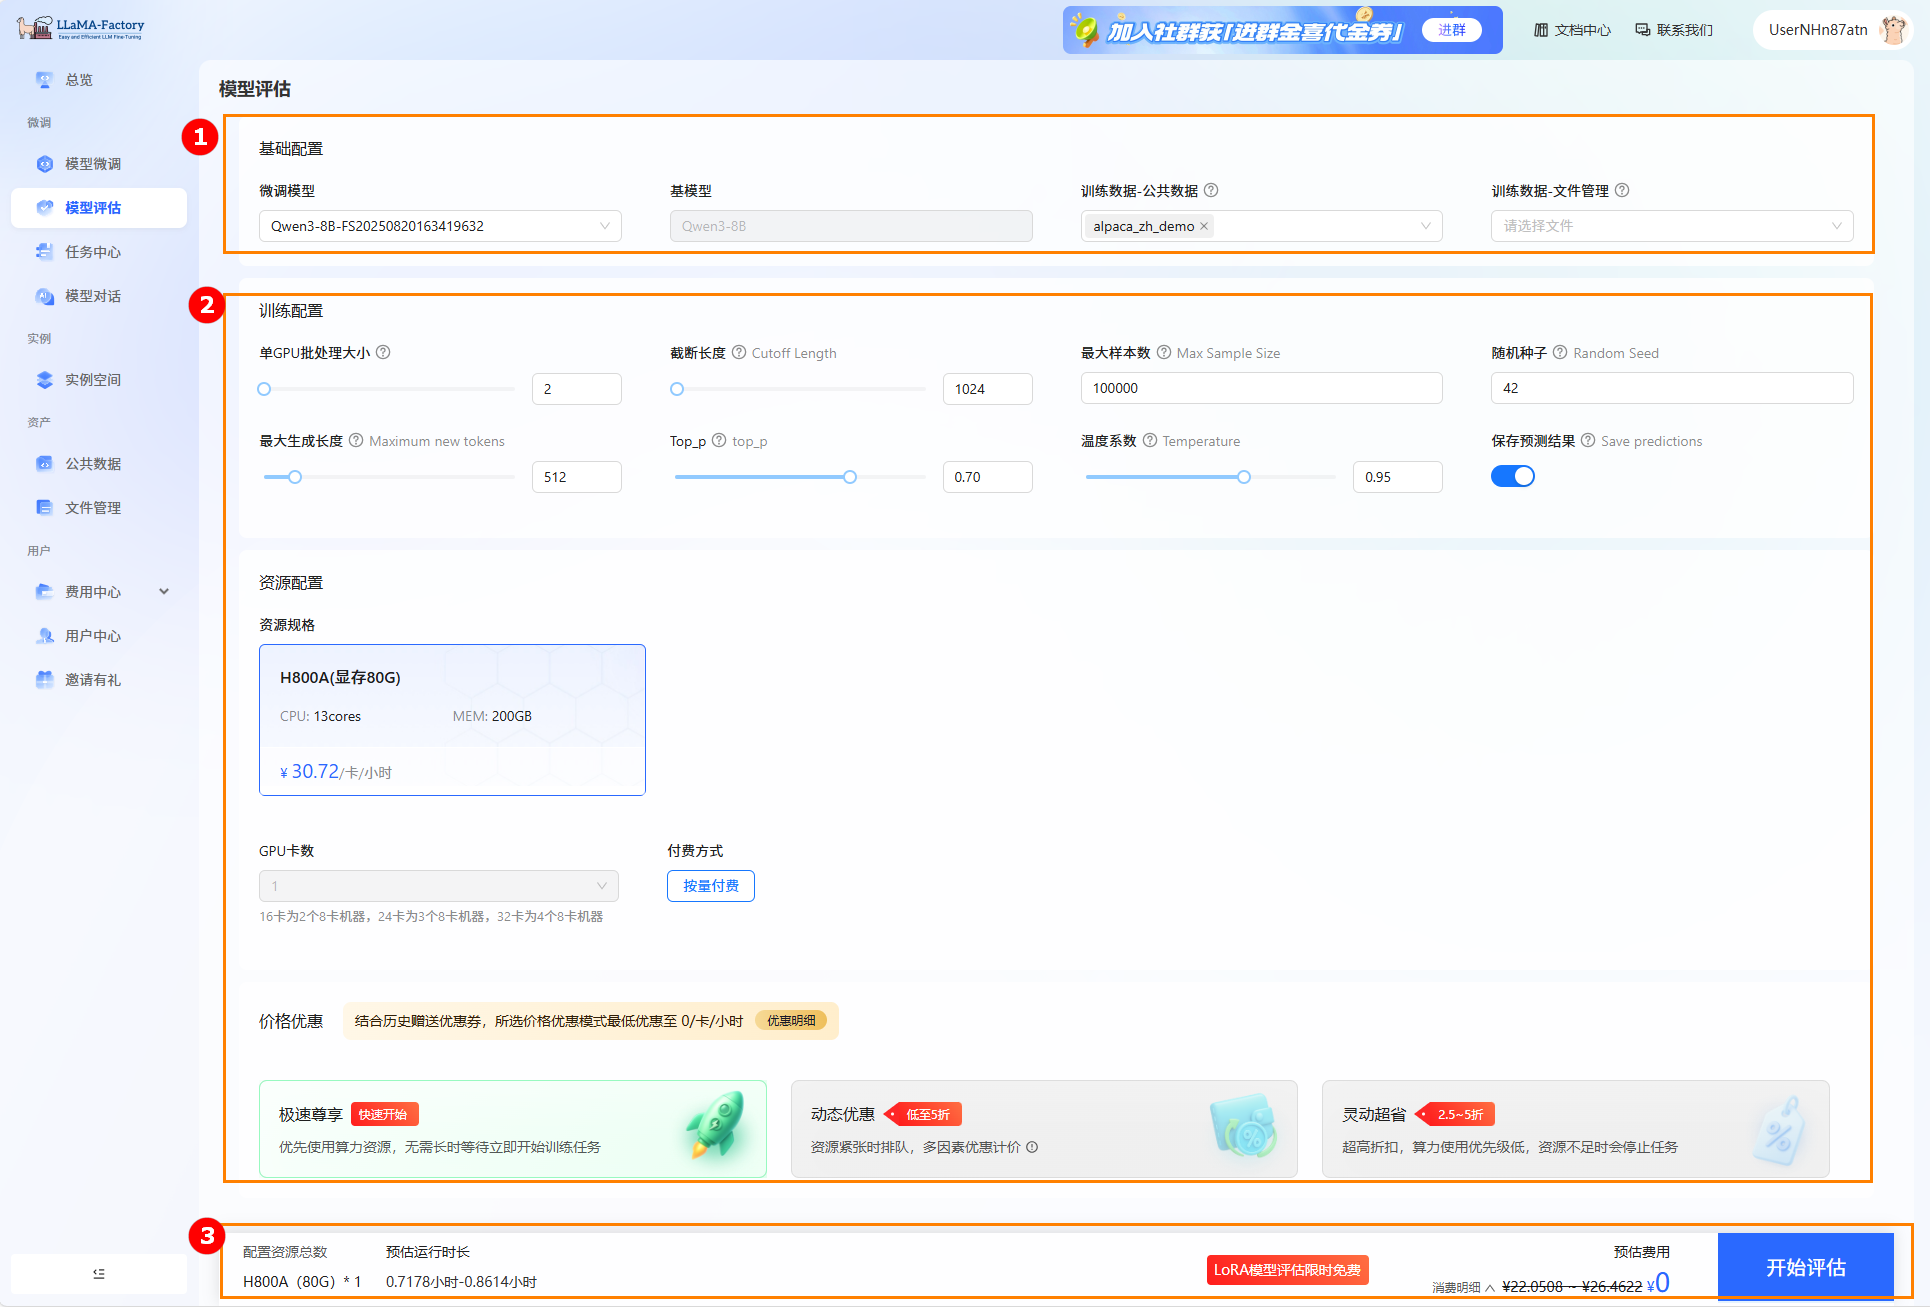1930x1307 pixels.
Task: Click help icon next to 训练数据-公共数据
Action: [1211, 191]
